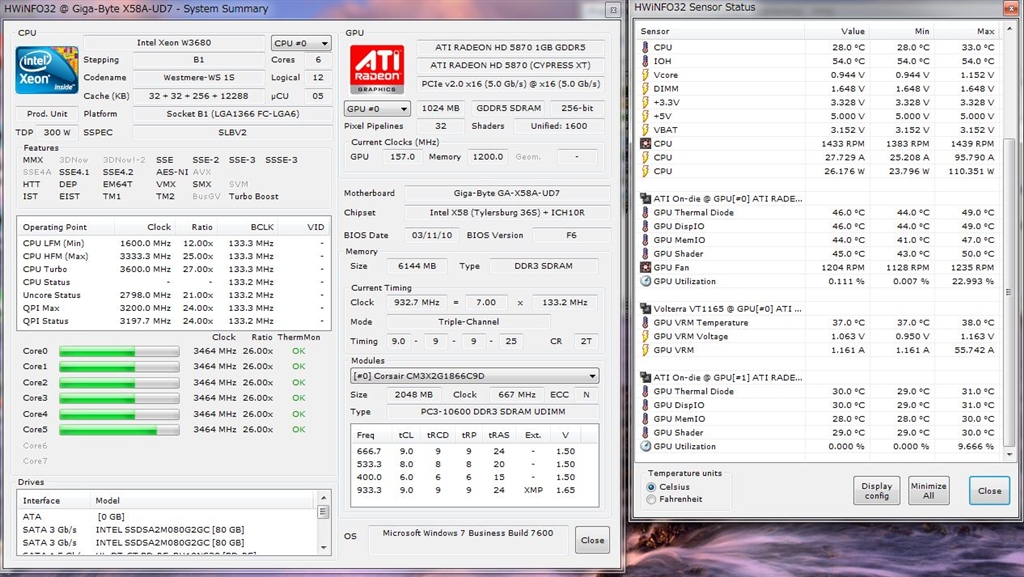The height and width of the screenshot is (577, 1024).
Task: Expand the Corsair memory module dropdown
Action: (x=474, y=376)
